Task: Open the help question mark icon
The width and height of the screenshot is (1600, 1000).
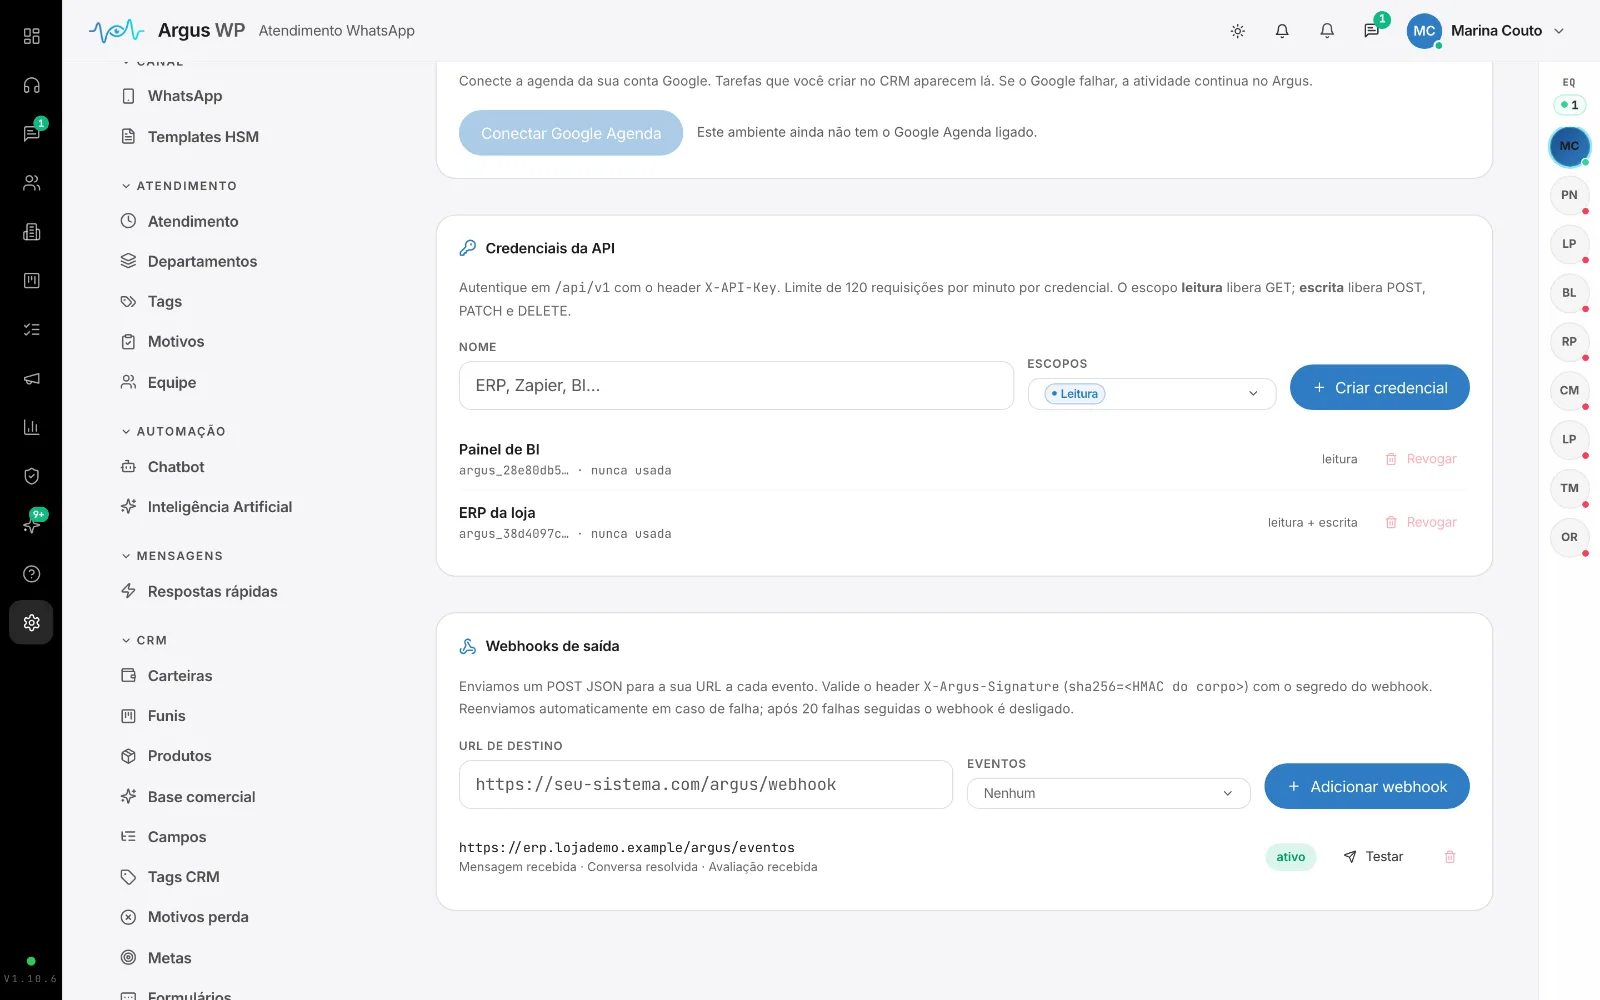Action: 31,574
